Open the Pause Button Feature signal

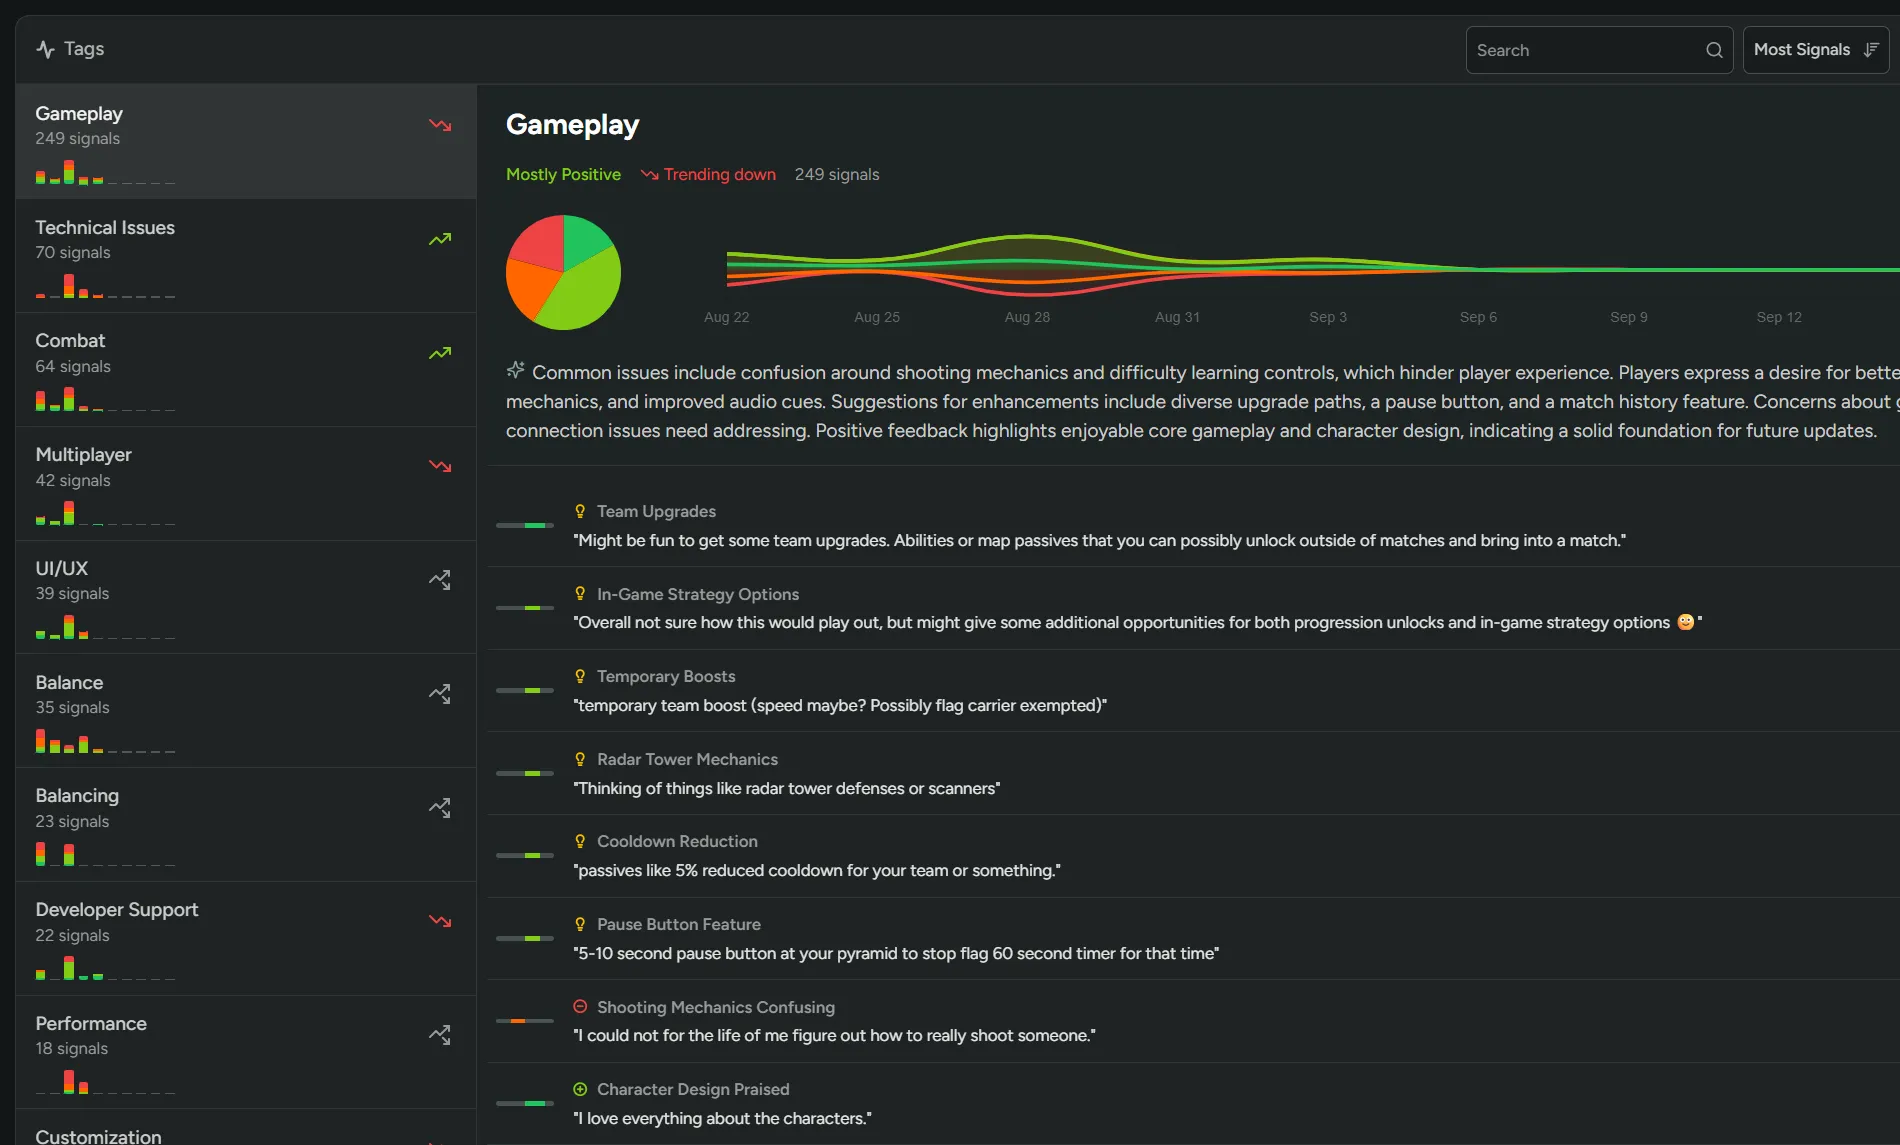1194,938
